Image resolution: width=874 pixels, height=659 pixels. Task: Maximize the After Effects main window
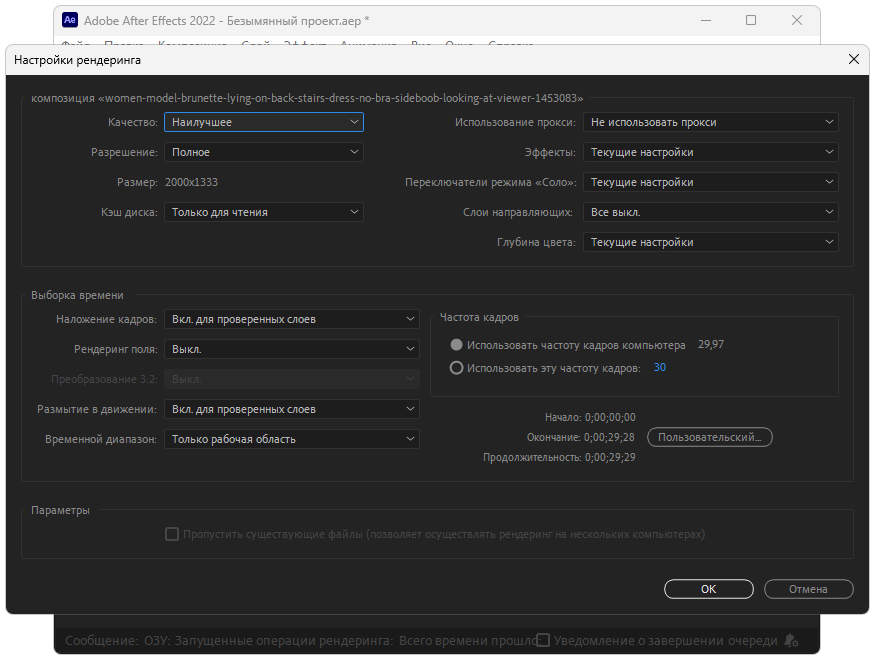click(x=751, y=21)
